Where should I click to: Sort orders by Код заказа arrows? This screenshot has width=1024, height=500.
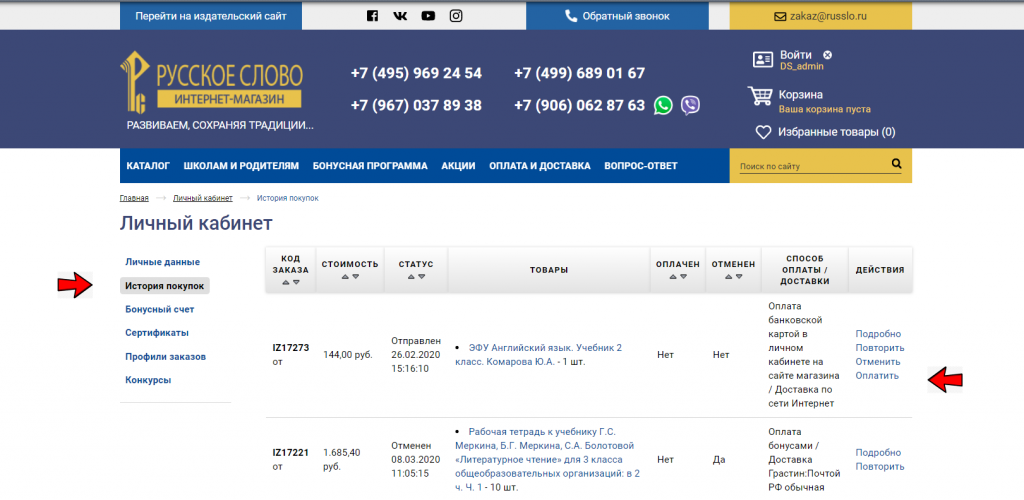point(290,283)
